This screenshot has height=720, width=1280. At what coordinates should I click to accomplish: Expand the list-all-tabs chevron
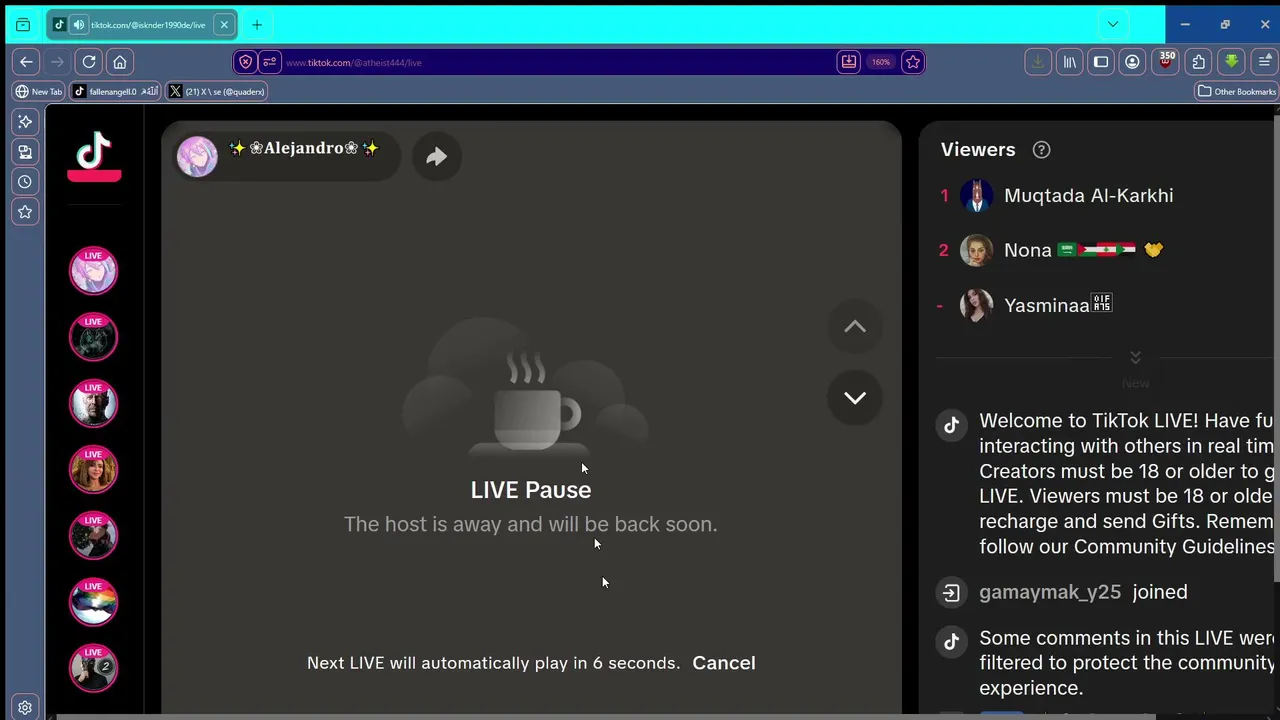(1112, 25)
